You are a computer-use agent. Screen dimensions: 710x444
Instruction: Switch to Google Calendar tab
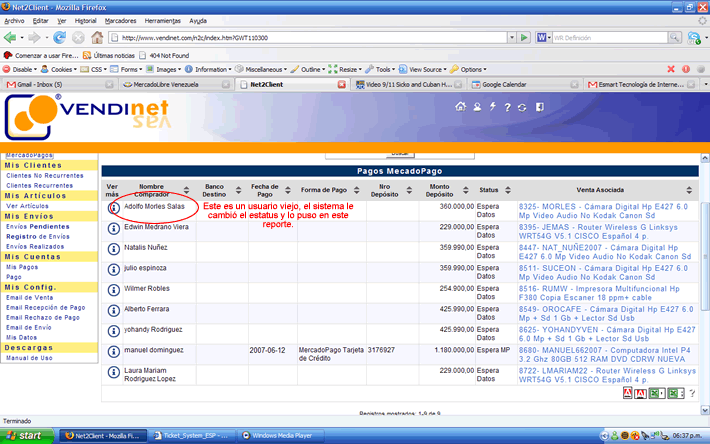coord(525,85)
